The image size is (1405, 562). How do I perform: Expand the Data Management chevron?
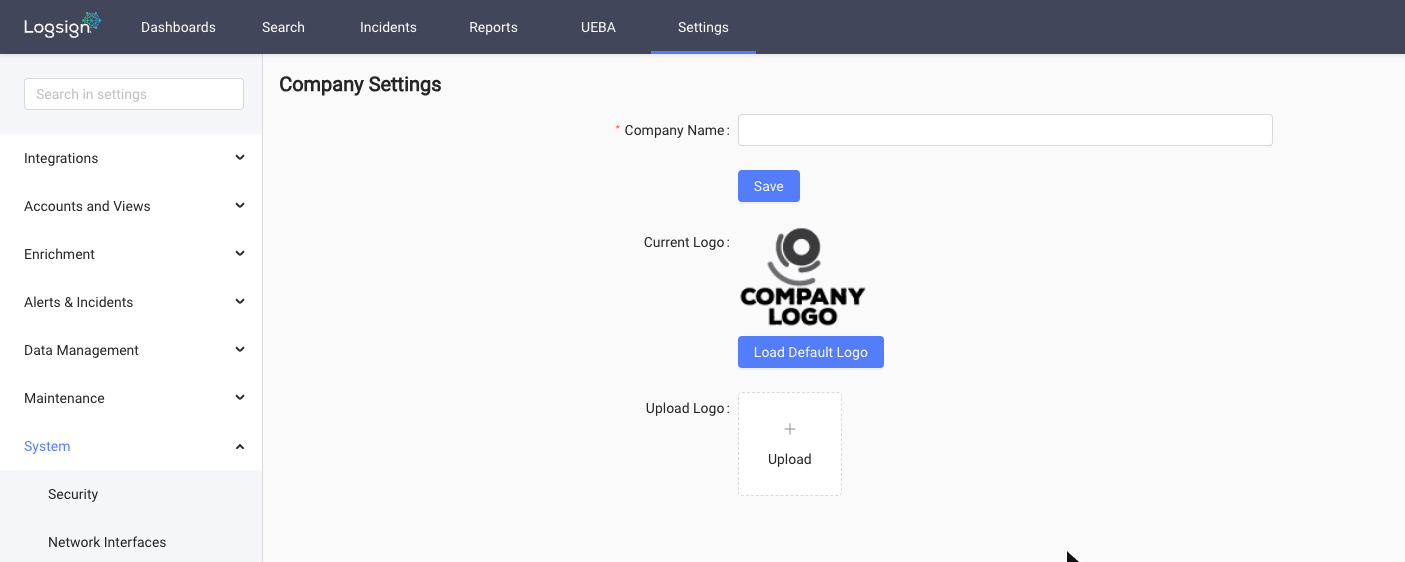pos(240,350)
